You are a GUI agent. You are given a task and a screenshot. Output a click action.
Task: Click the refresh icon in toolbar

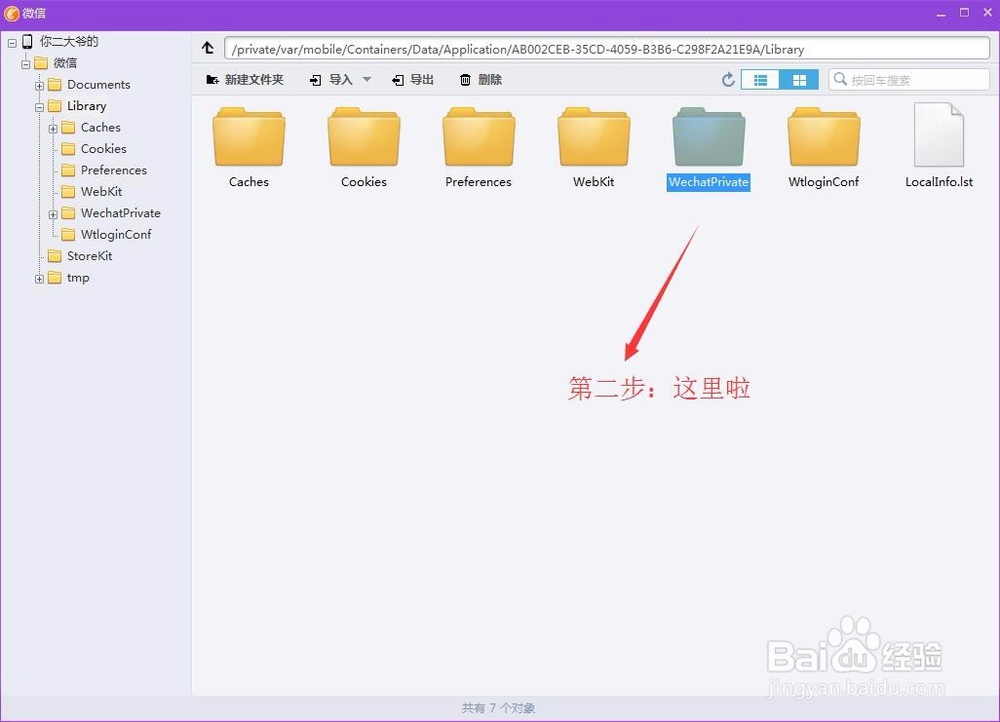[728, 80]
